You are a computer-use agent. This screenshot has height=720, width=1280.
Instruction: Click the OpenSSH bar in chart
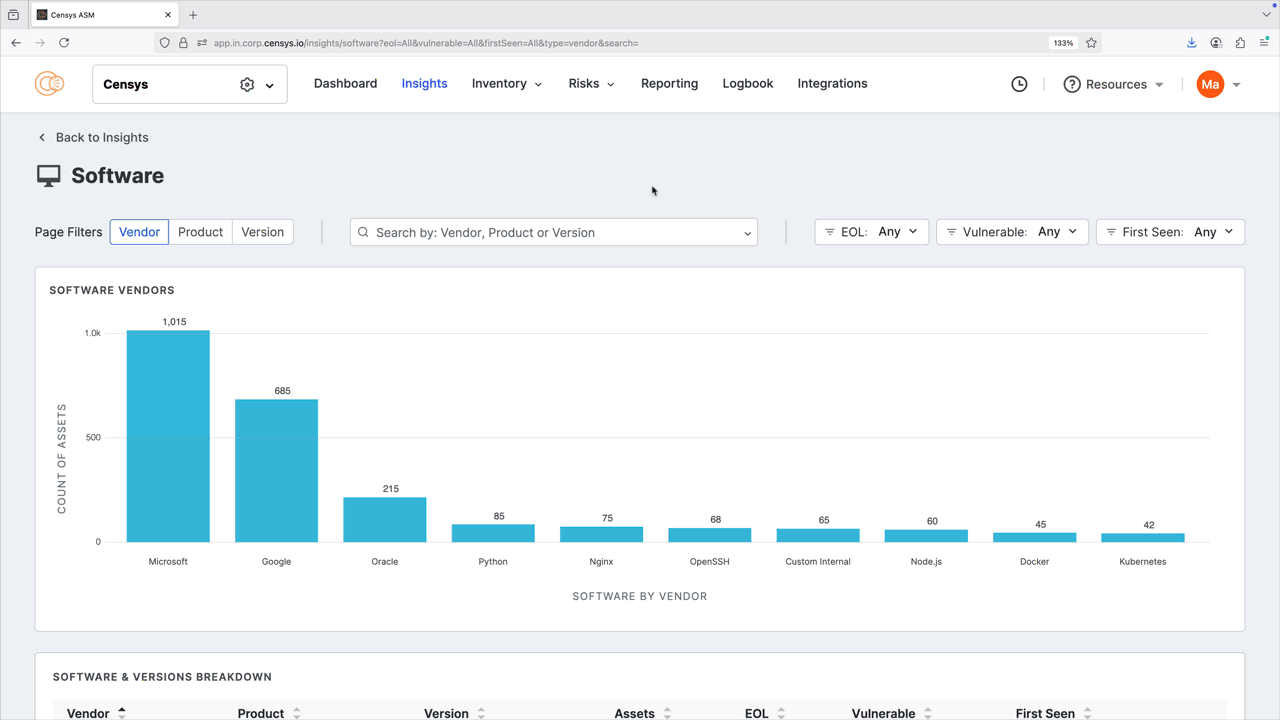coord(710,535)
